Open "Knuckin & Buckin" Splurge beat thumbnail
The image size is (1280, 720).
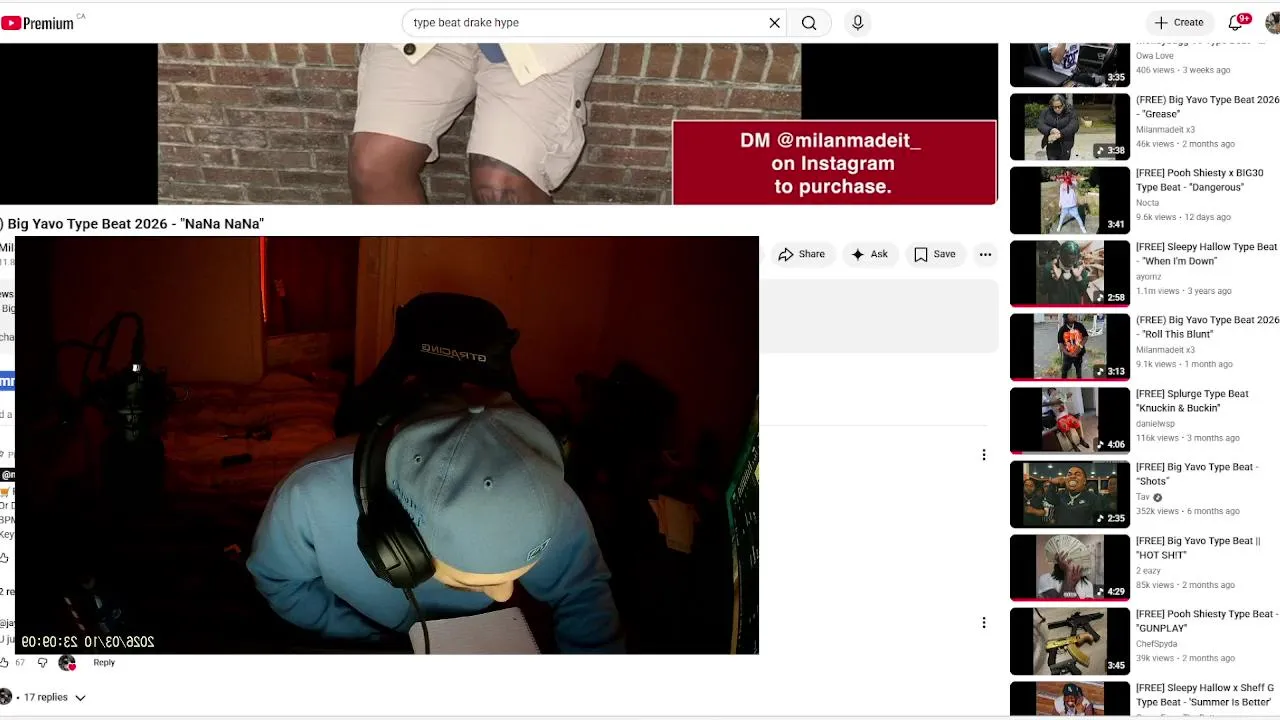1069,421
